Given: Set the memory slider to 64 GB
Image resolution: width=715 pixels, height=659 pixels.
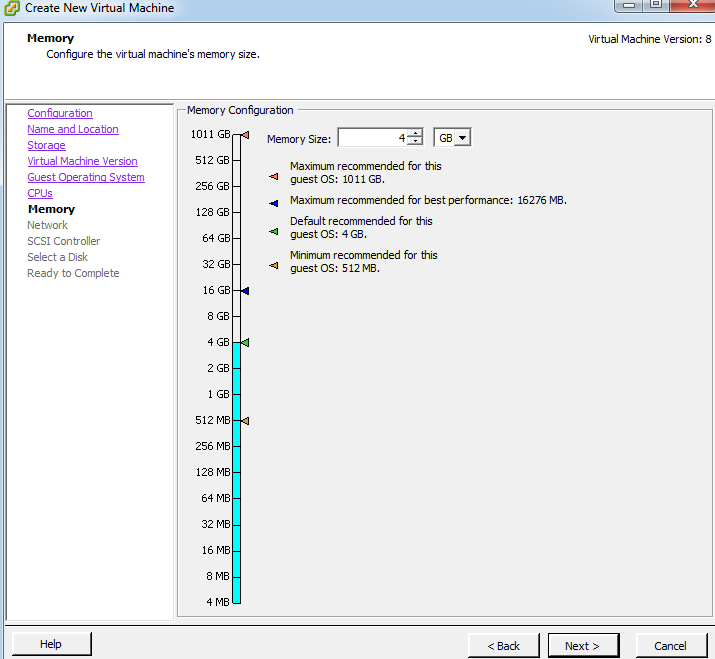Looking at the screenshot, I should tap(236, 239).
